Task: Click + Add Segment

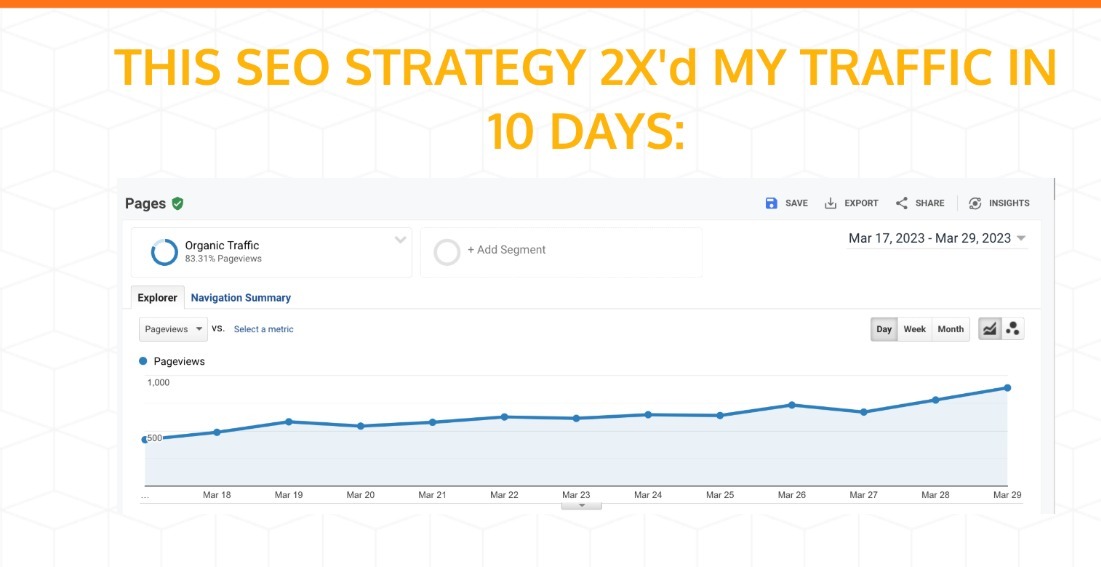Action: [x=506, y=249]
